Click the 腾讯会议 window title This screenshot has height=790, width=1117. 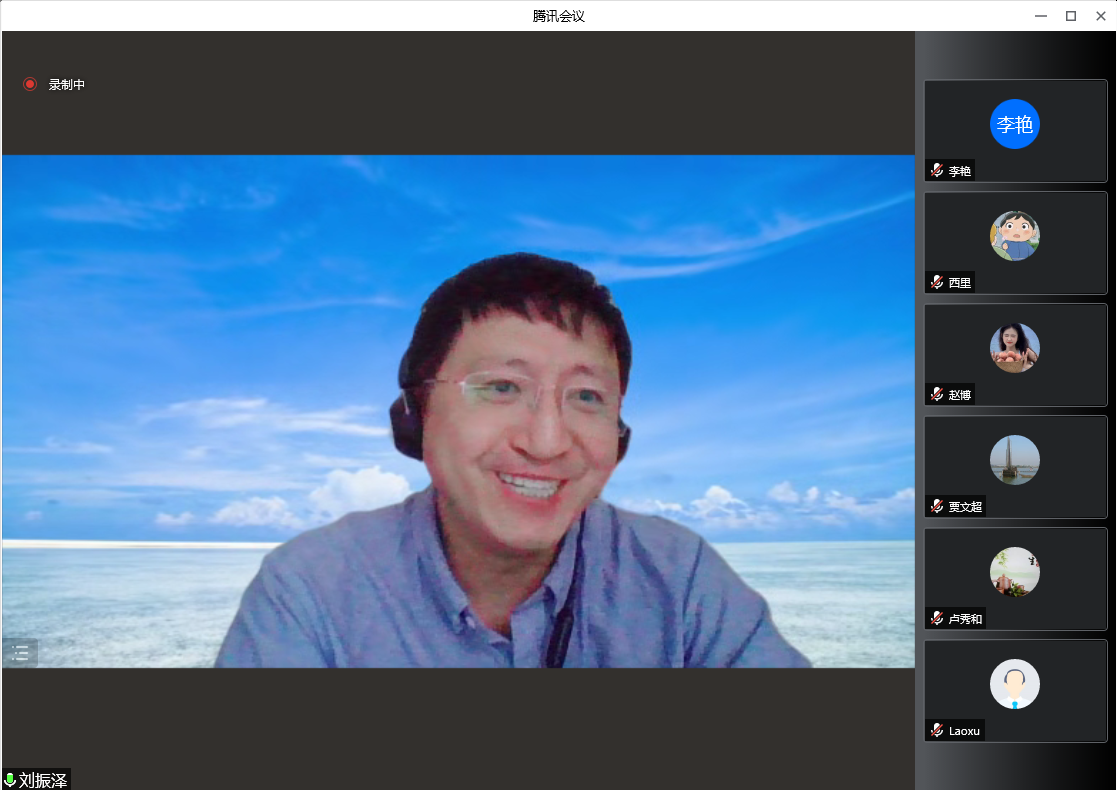pos(558,16)
